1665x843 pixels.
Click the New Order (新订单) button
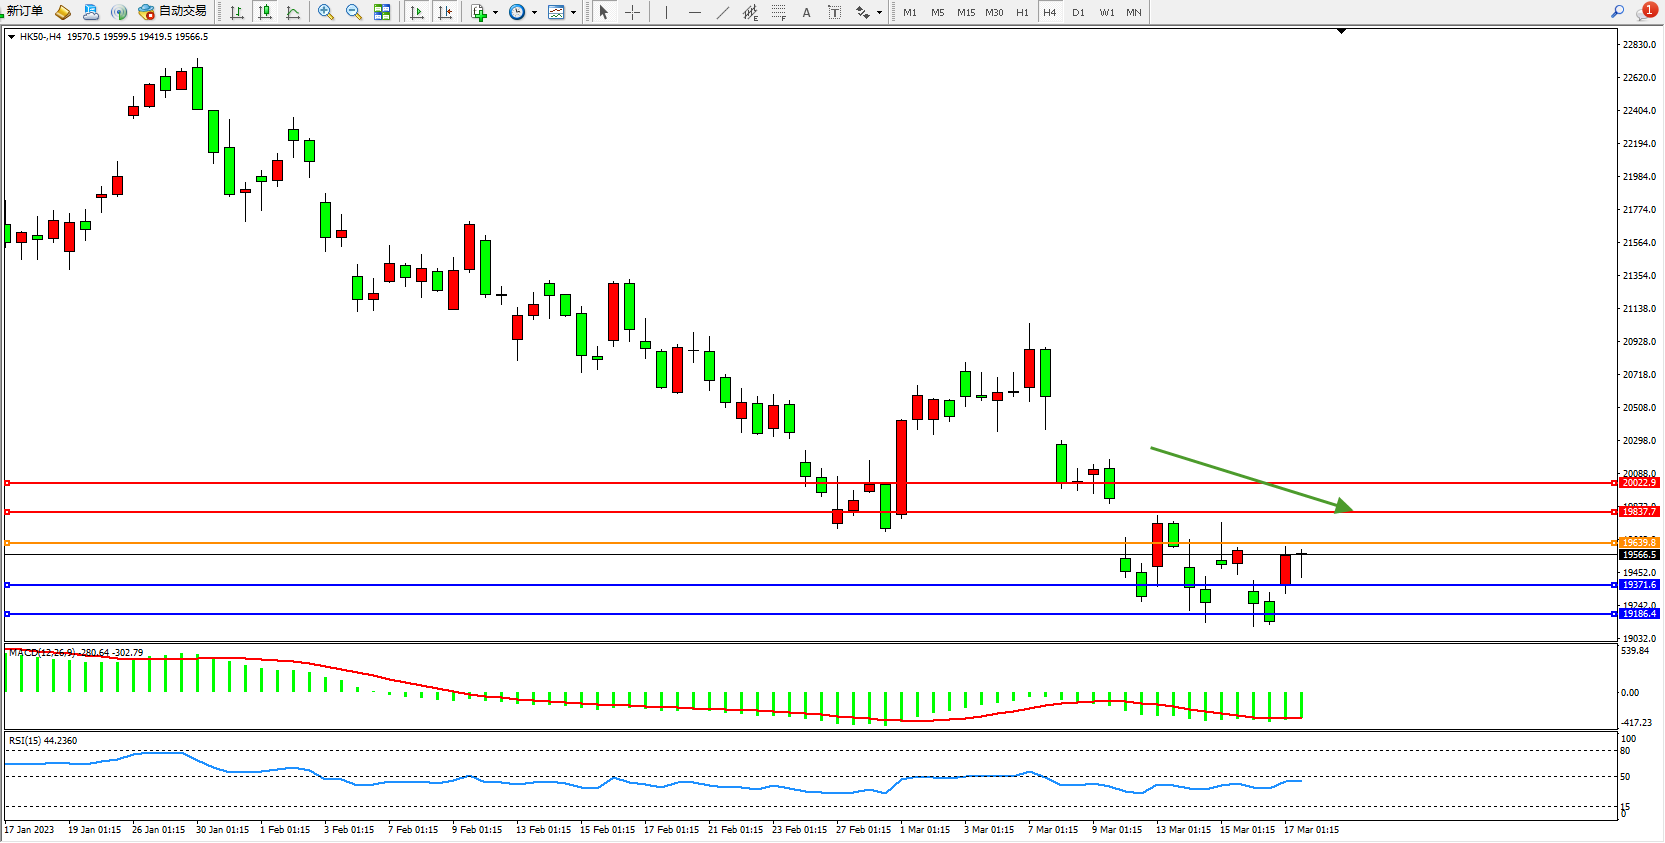tap(22, 11)
